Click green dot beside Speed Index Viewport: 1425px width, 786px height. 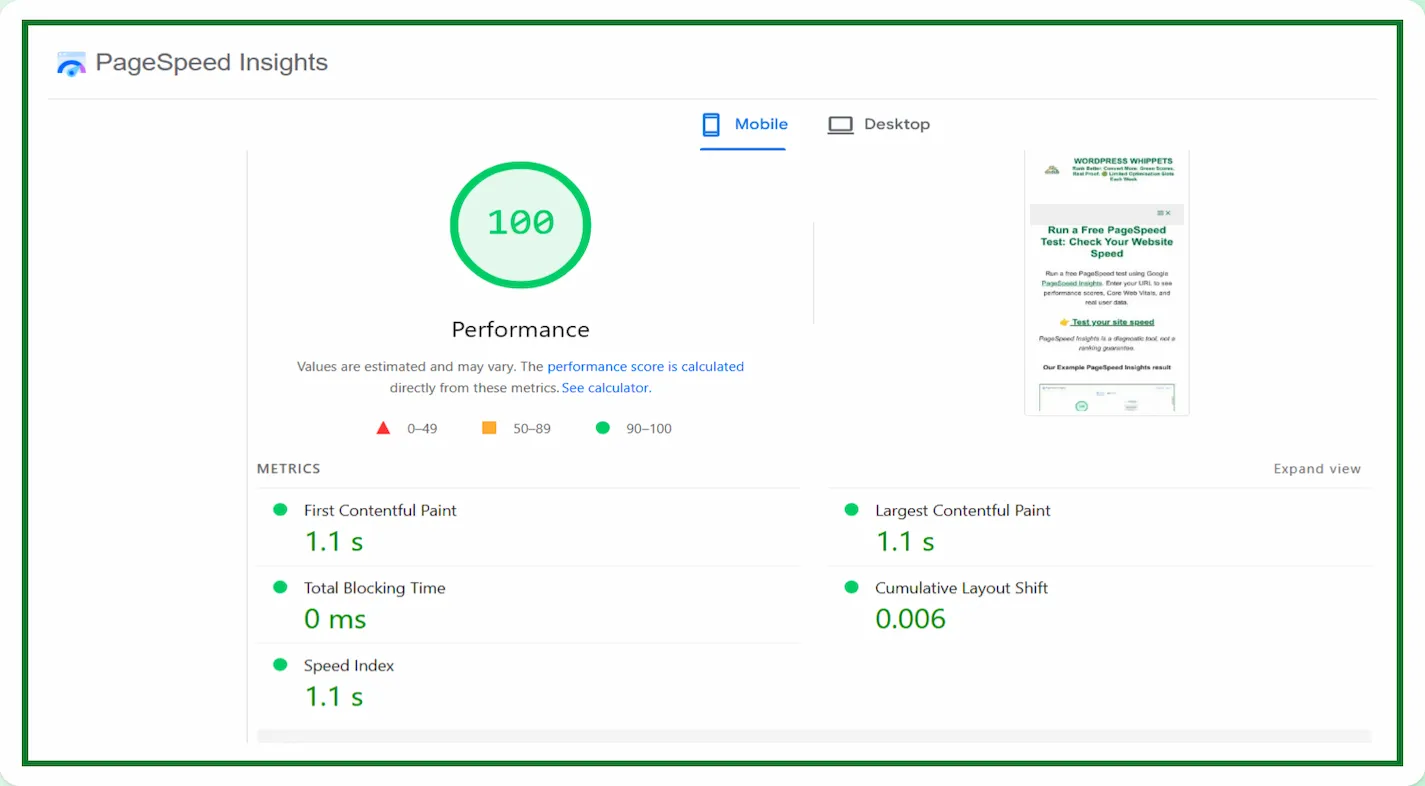280,665
